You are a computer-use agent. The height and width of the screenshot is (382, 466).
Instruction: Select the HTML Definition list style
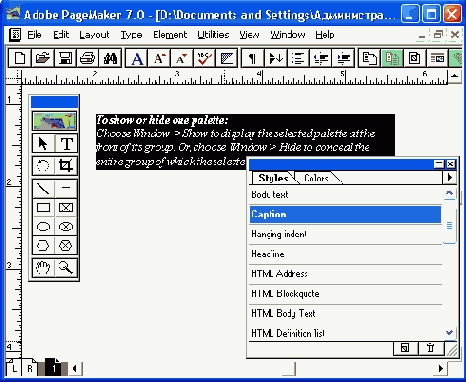coord(345,333)
